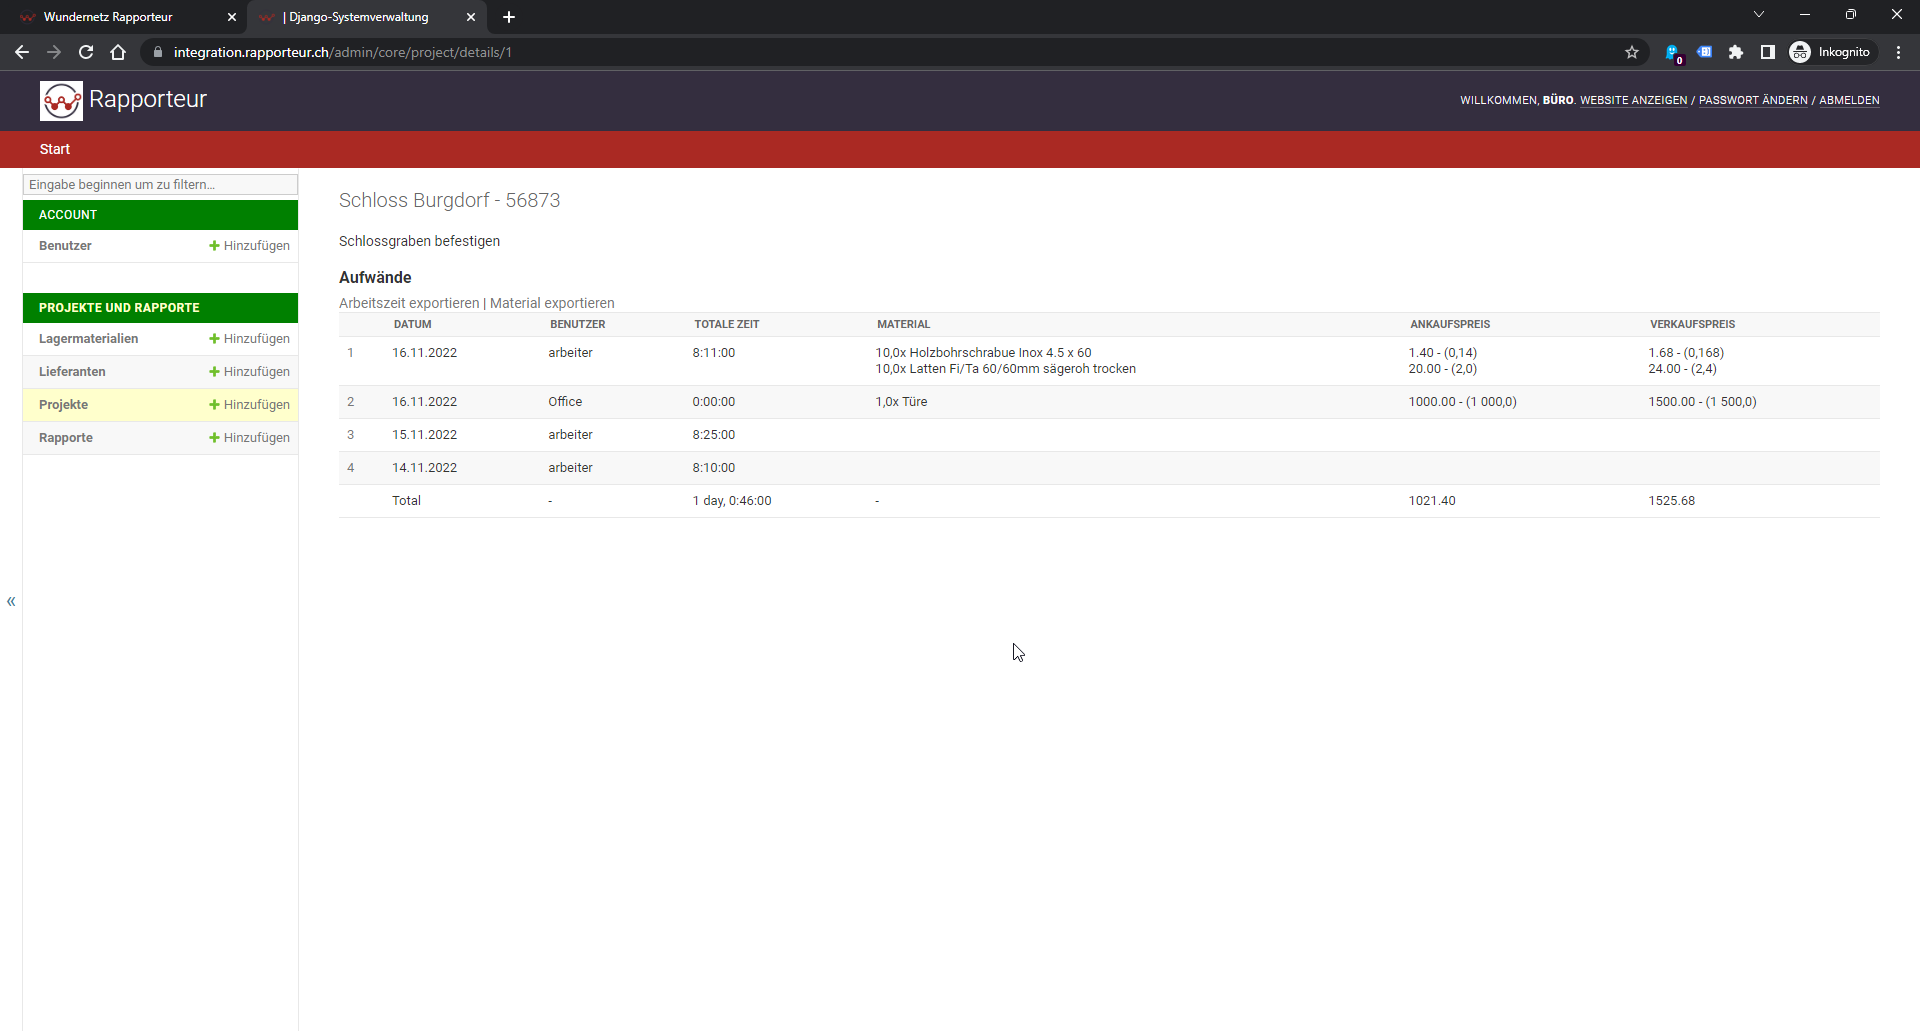Bookmark this page with star icon

(x=1632, y=52)
